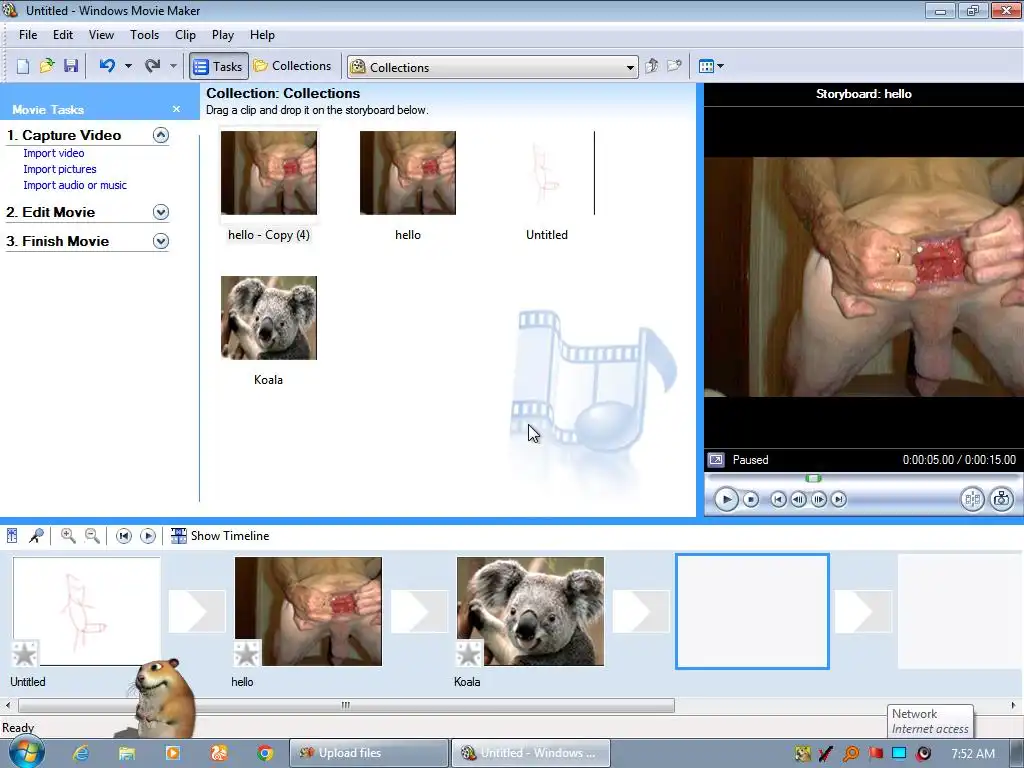Expand the Edit Movie section
Screen dimensions: 1024x768
[x=161, y=212]
